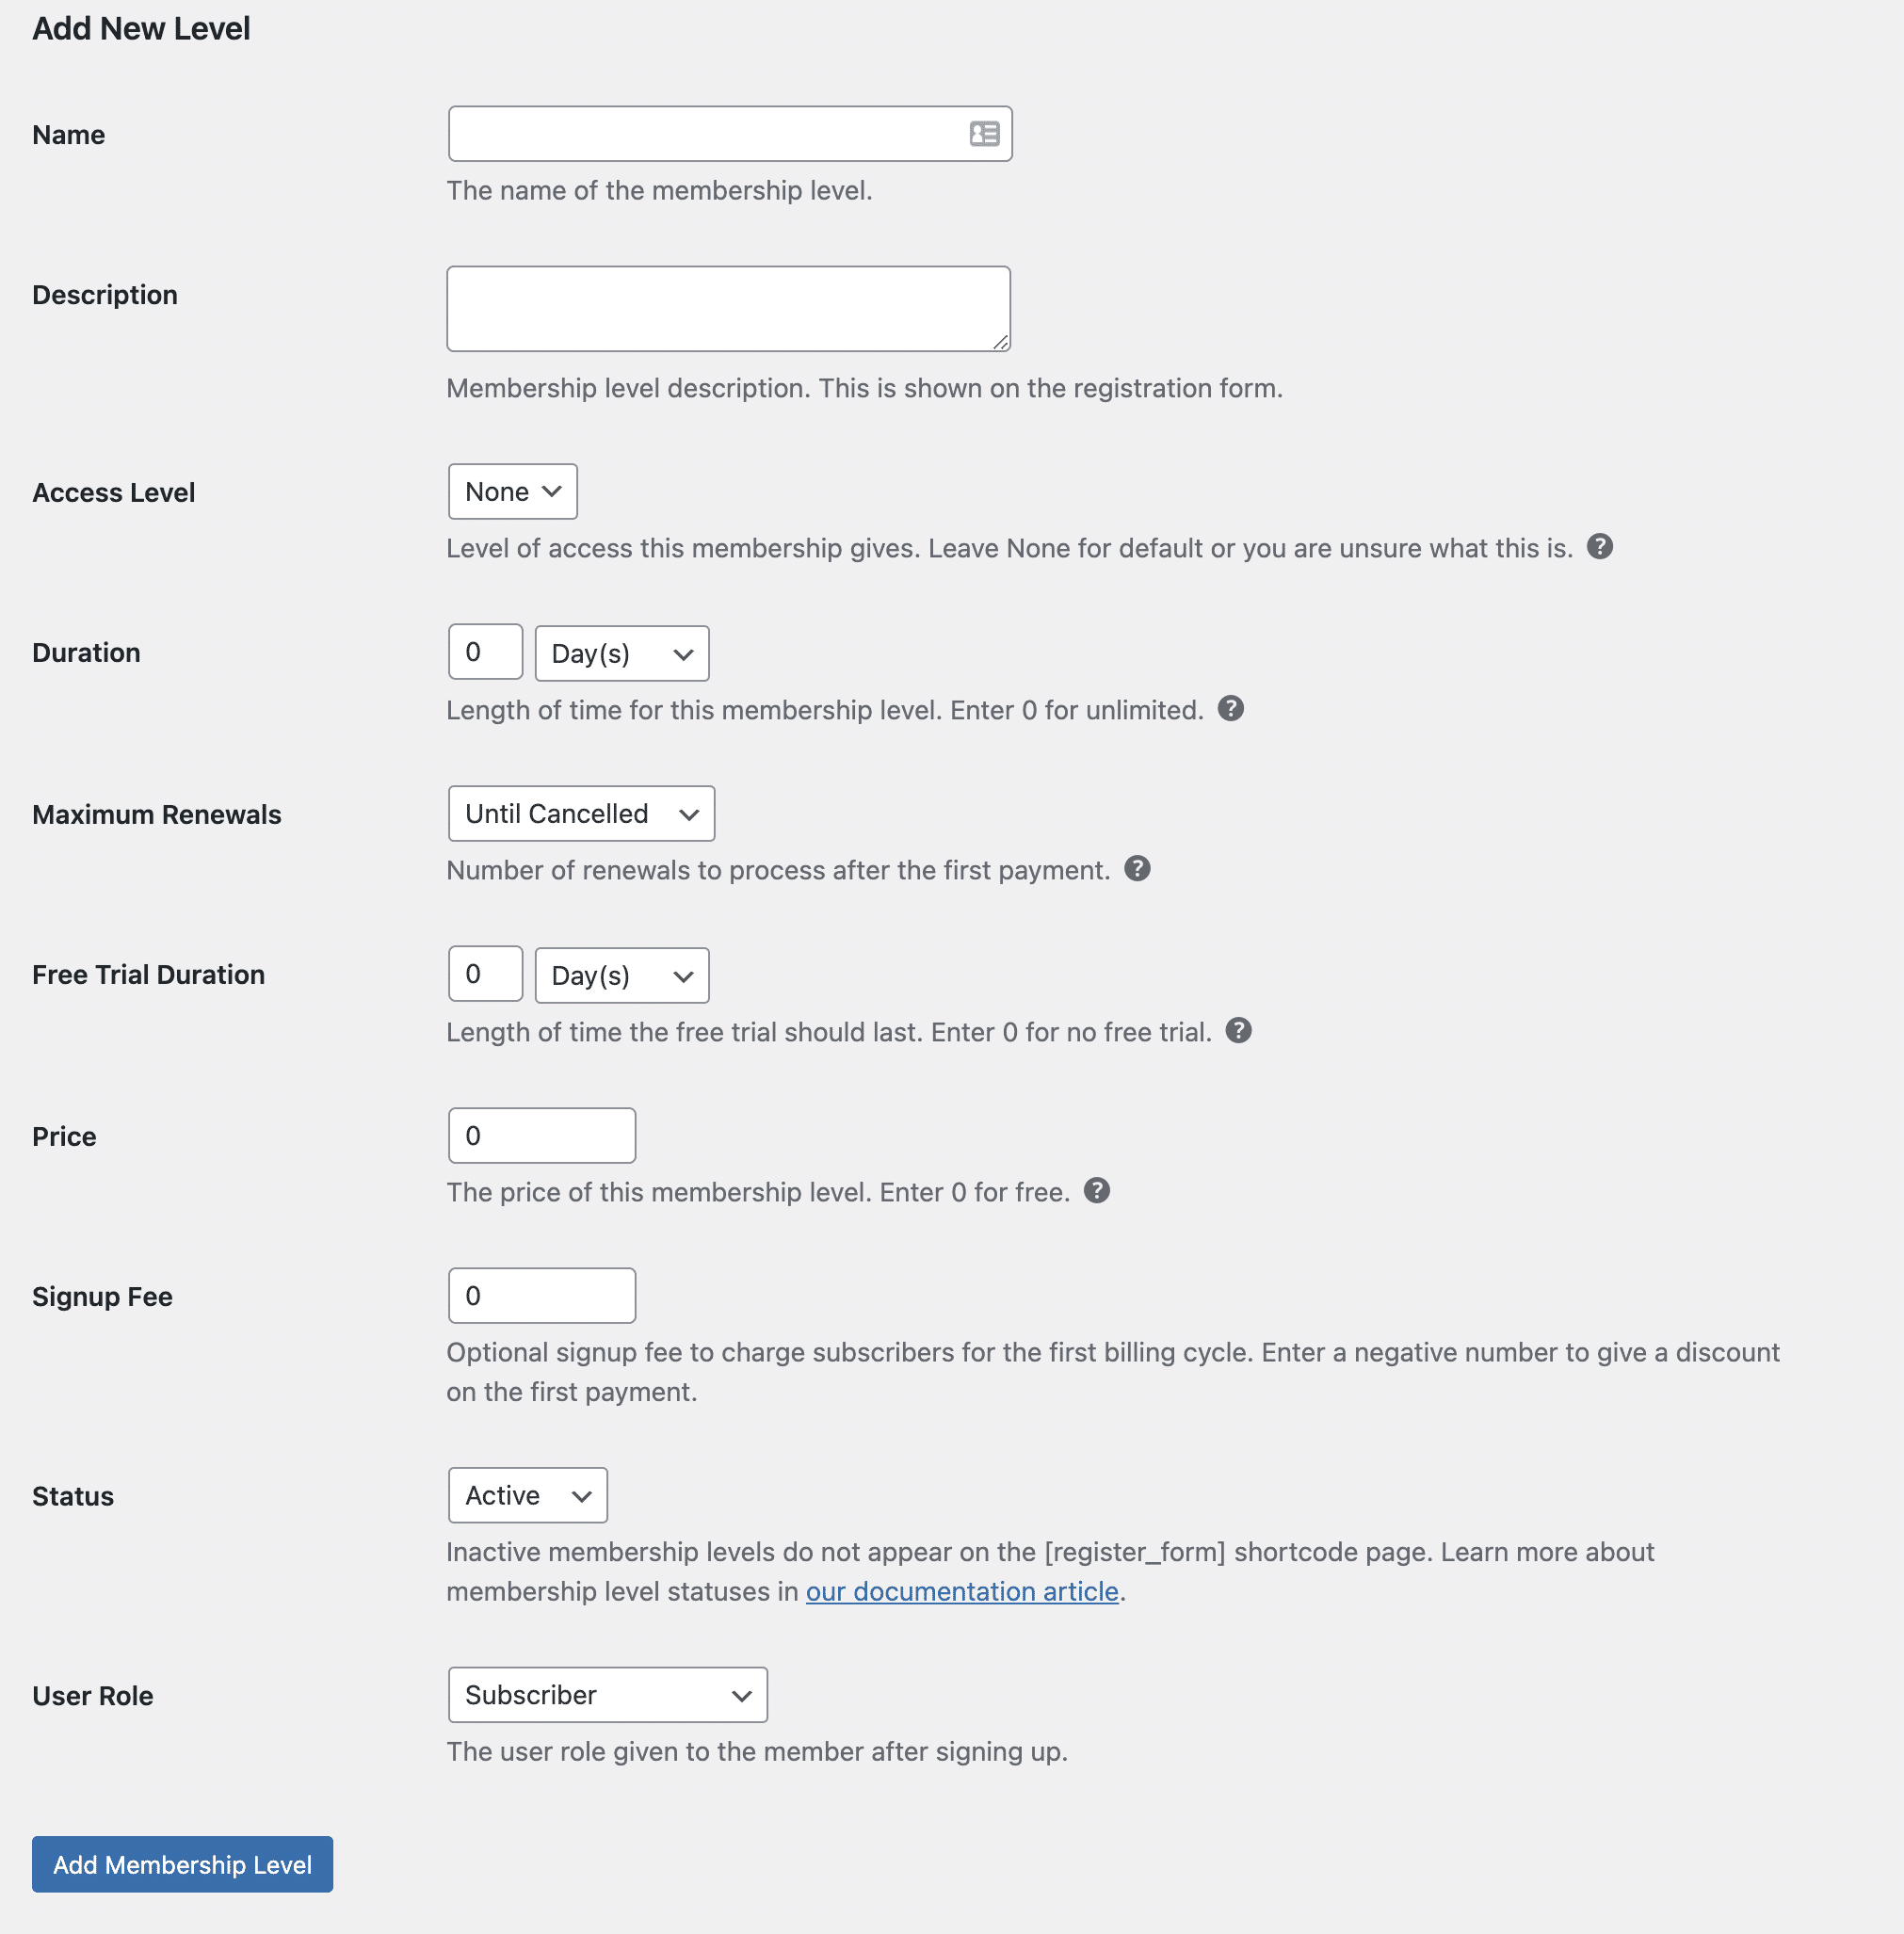Viewport: 1904px width, 1934px height.
Task: Click the help icon next to Duration description
Action: tap(1230, 709)
